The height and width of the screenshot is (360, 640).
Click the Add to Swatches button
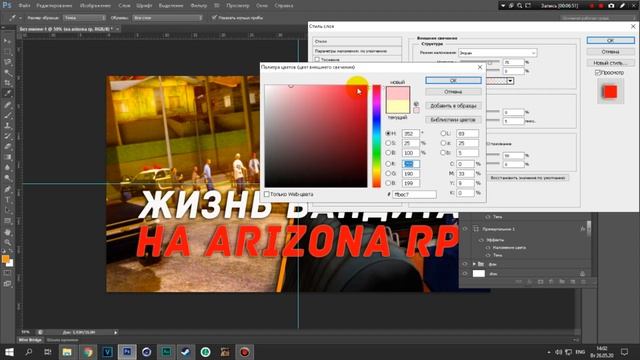click(x=453, y=106)
